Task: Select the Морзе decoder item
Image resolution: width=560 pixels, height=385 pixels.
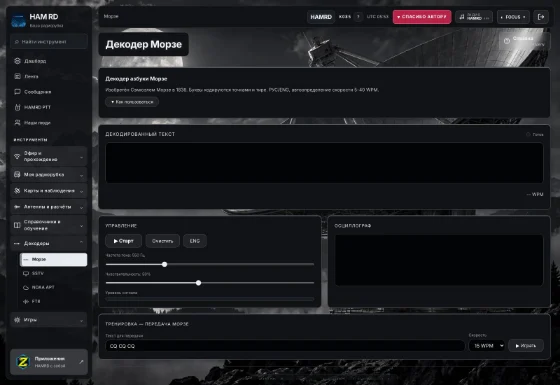Action: [x=53, y=259]
